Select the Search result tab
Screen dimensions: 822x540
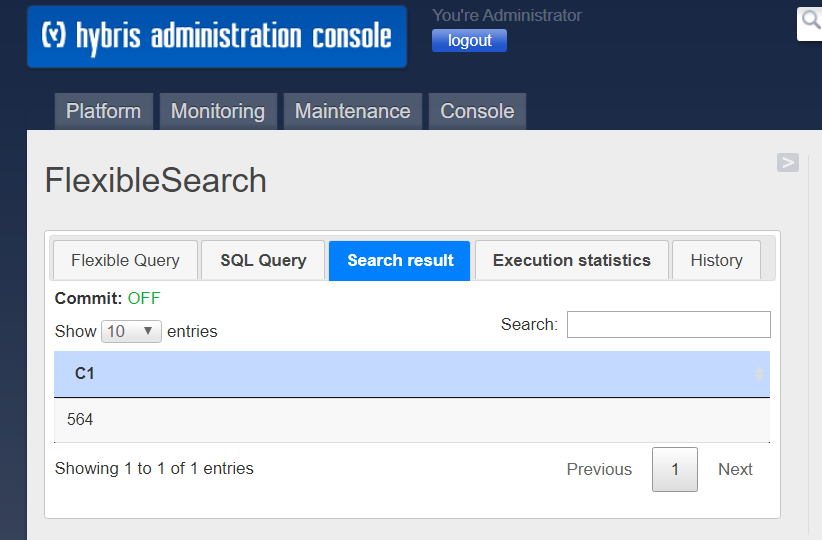click(x=399, y=261)
